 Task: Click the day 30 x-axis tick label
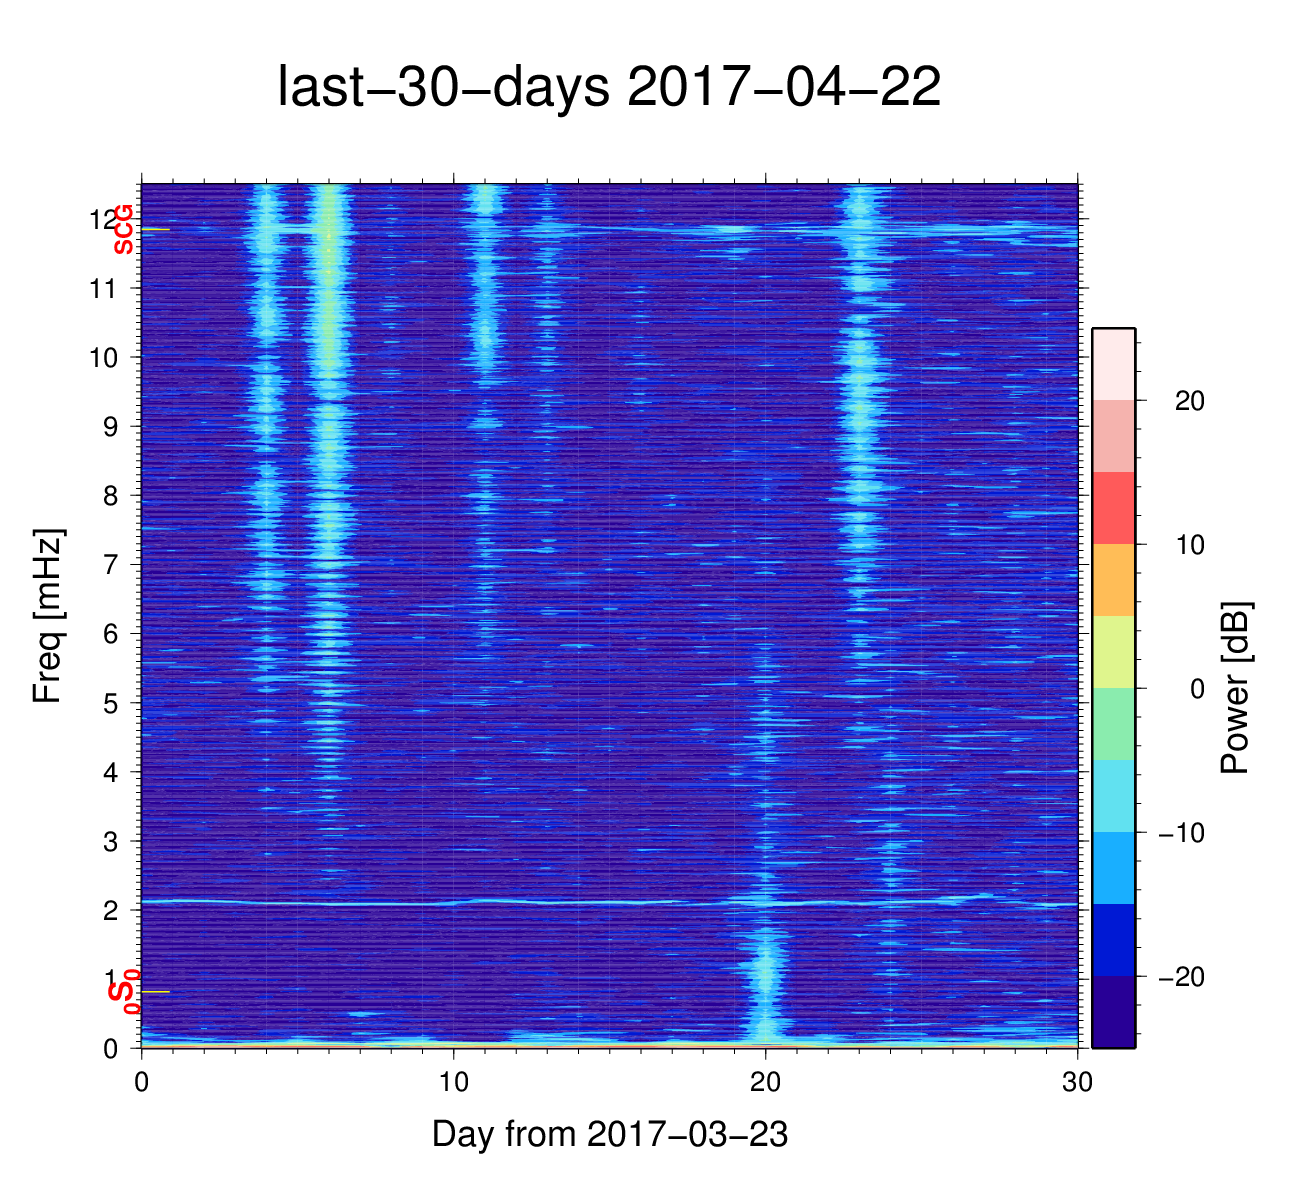pyautogui.click(x=1077, y=1083)
